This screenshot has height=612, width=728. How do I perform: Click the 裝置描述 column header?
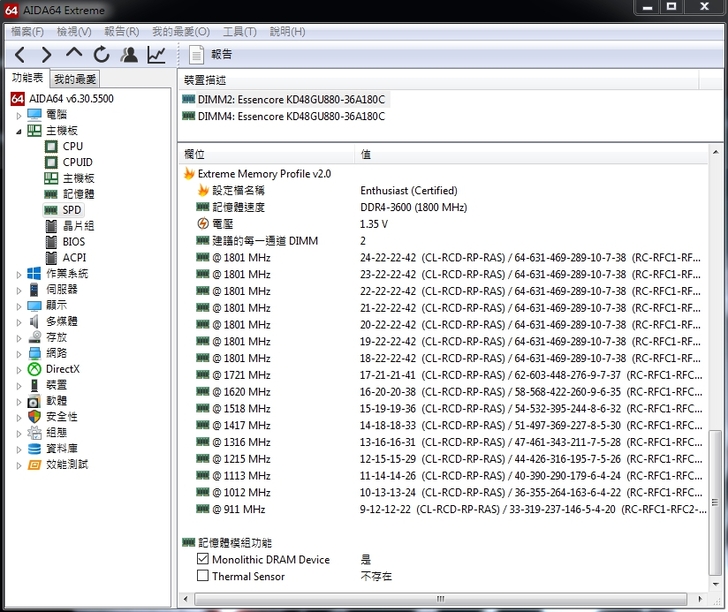[x=438, y=80]
